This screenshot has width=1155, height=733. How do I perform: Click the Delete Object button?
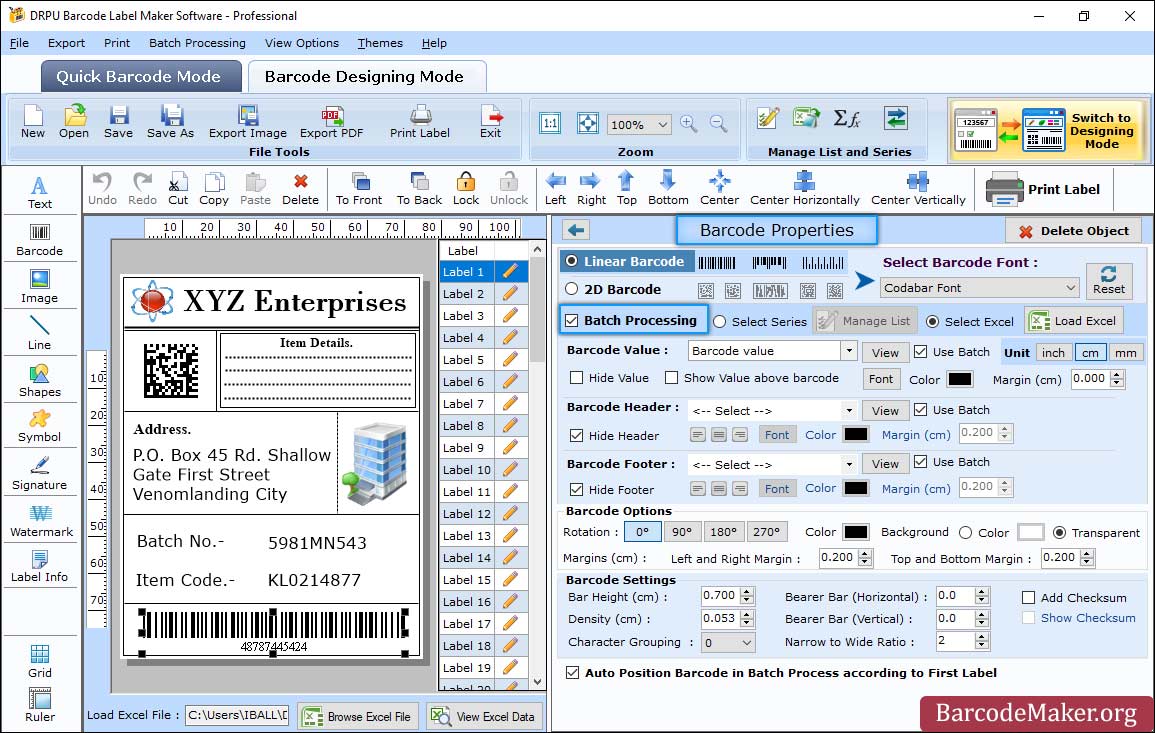click(1073, 231)
